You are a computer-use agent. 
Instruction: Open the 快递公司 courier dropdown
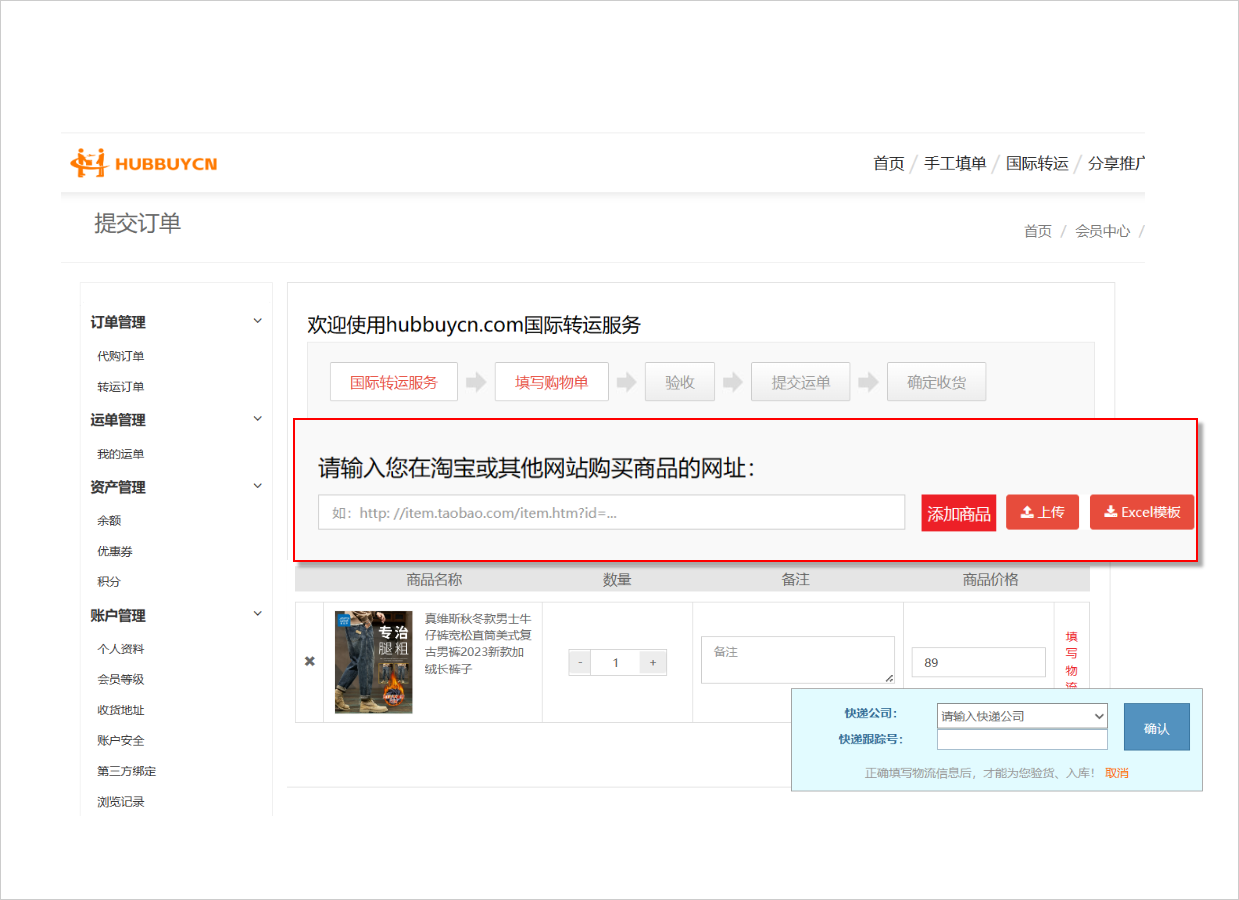(1022, 716)
